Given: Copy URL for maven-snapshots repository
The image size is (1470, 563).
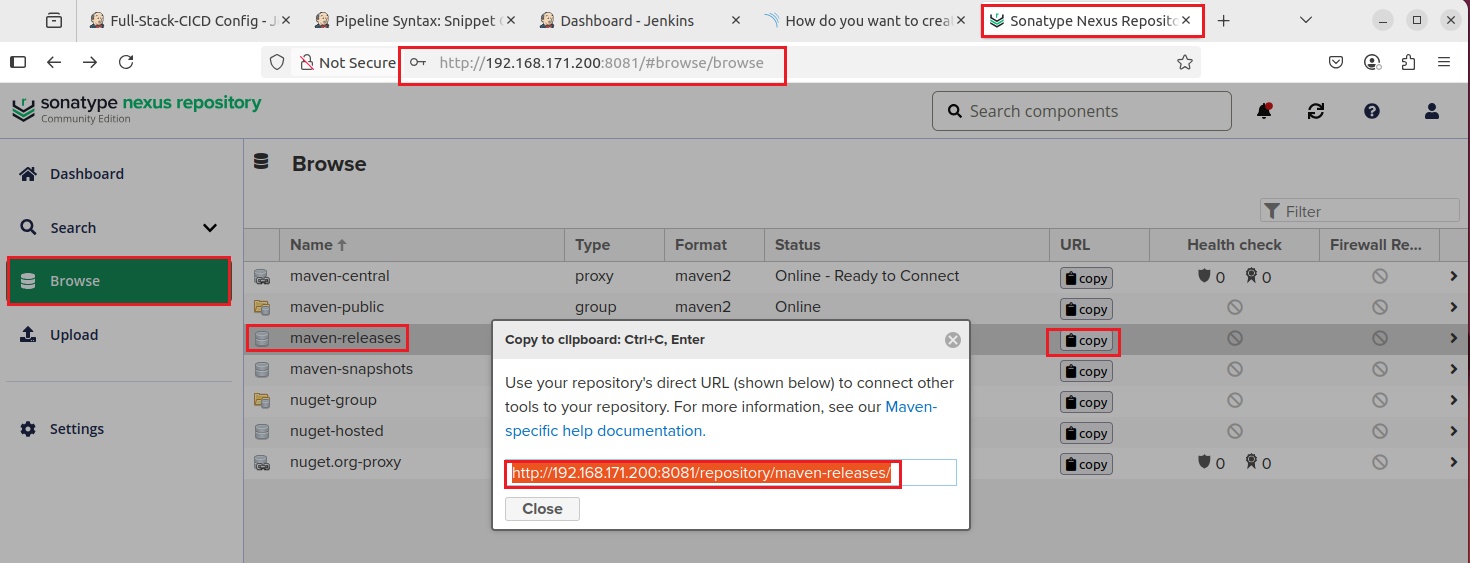Looking at the screenshot, I should click(x=1085, y=371).
